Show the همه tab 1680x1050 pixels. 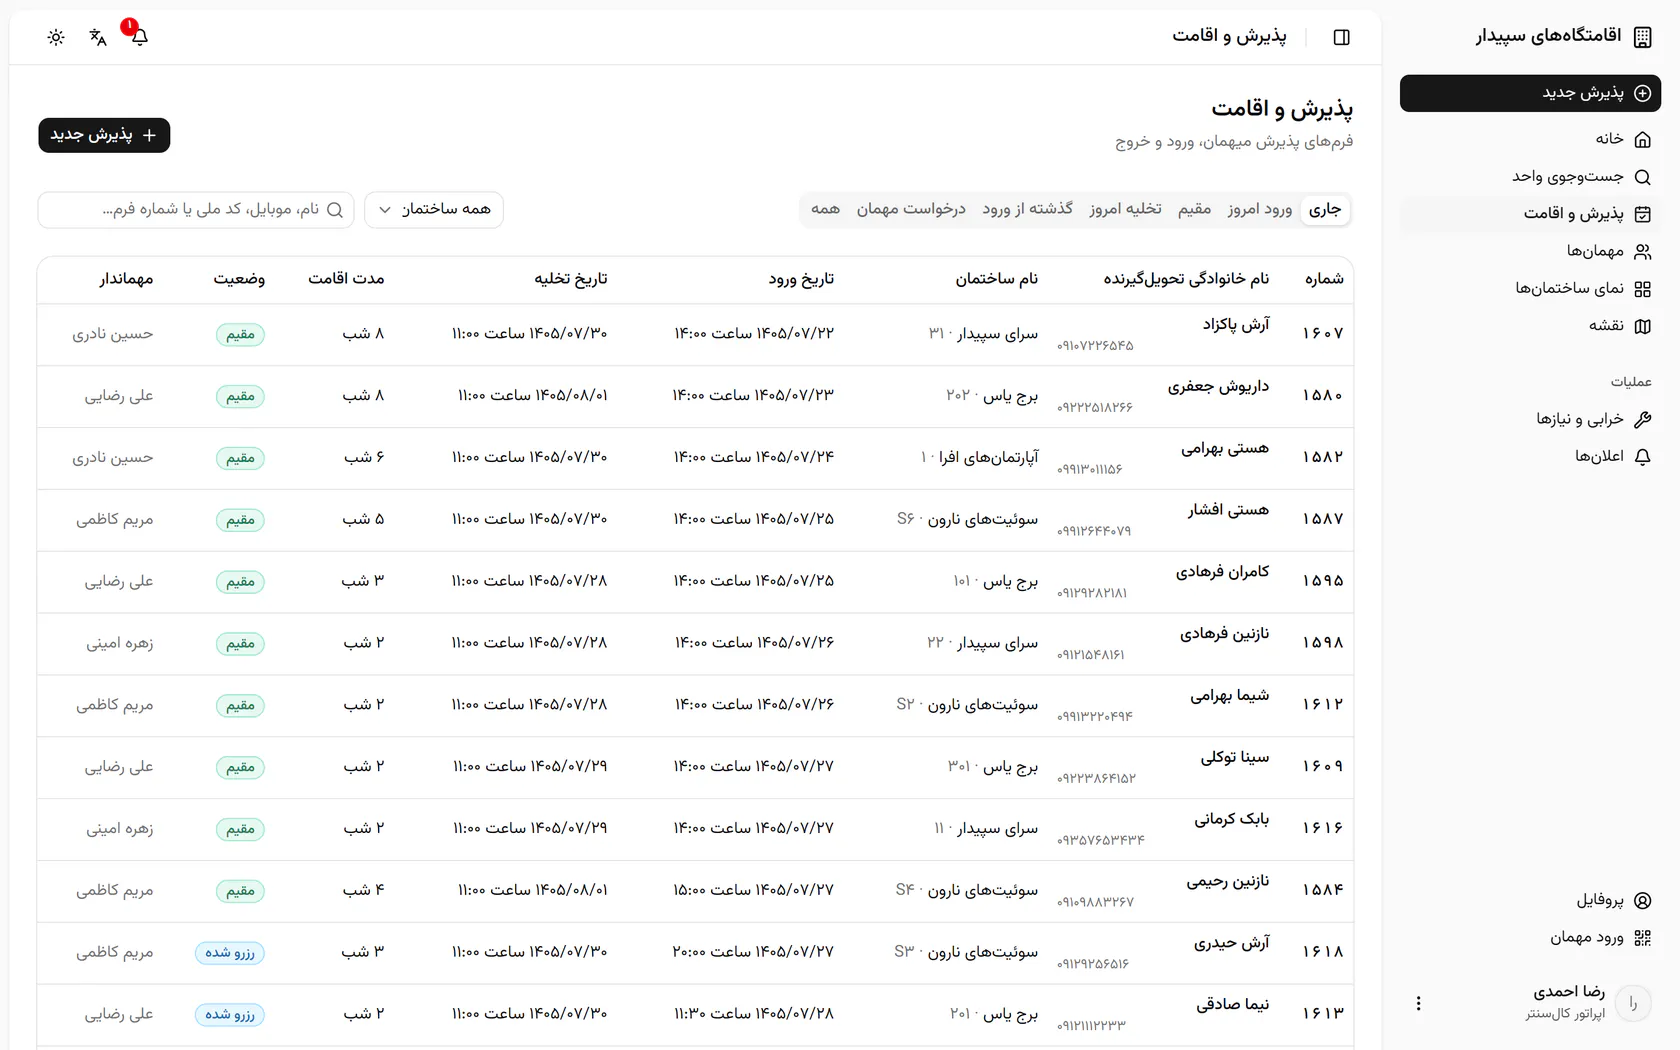click(x=825, y=209)
